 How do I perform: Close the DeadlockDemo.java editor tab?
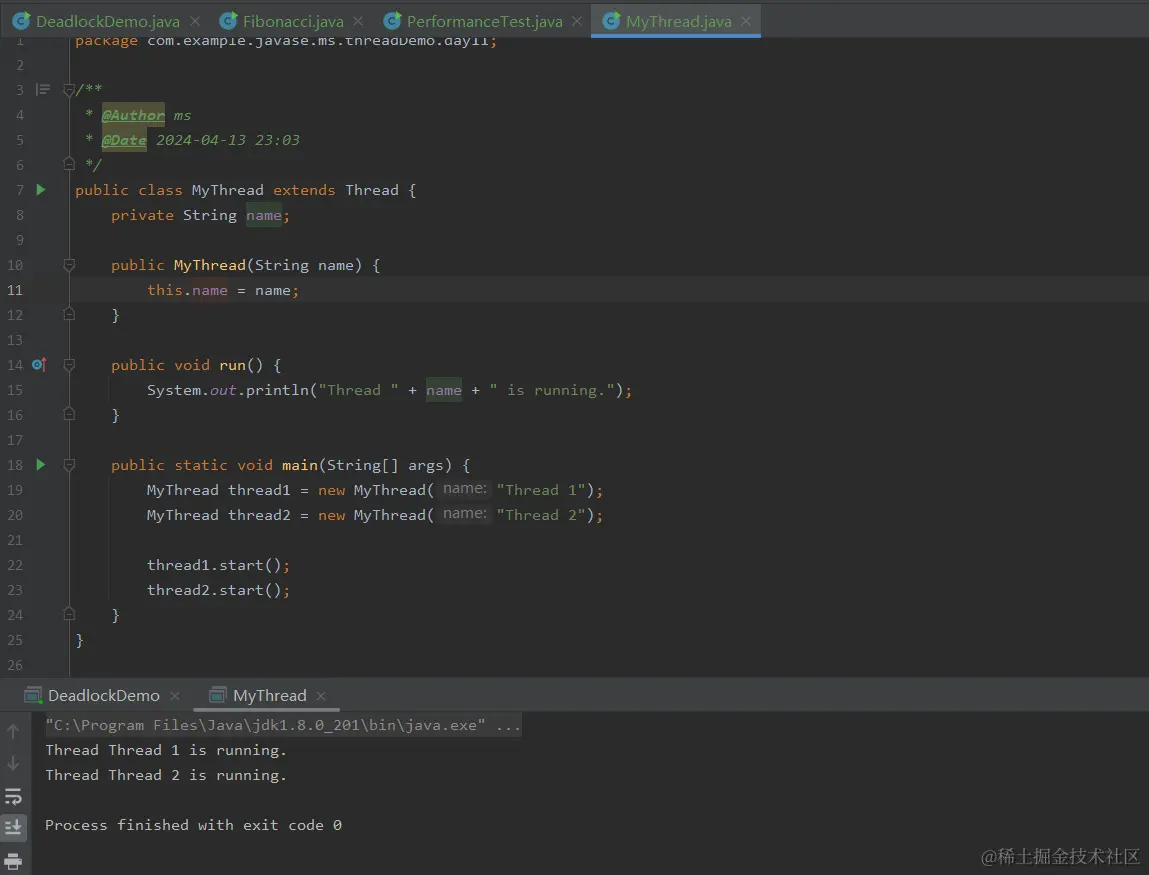pos(195,21)
